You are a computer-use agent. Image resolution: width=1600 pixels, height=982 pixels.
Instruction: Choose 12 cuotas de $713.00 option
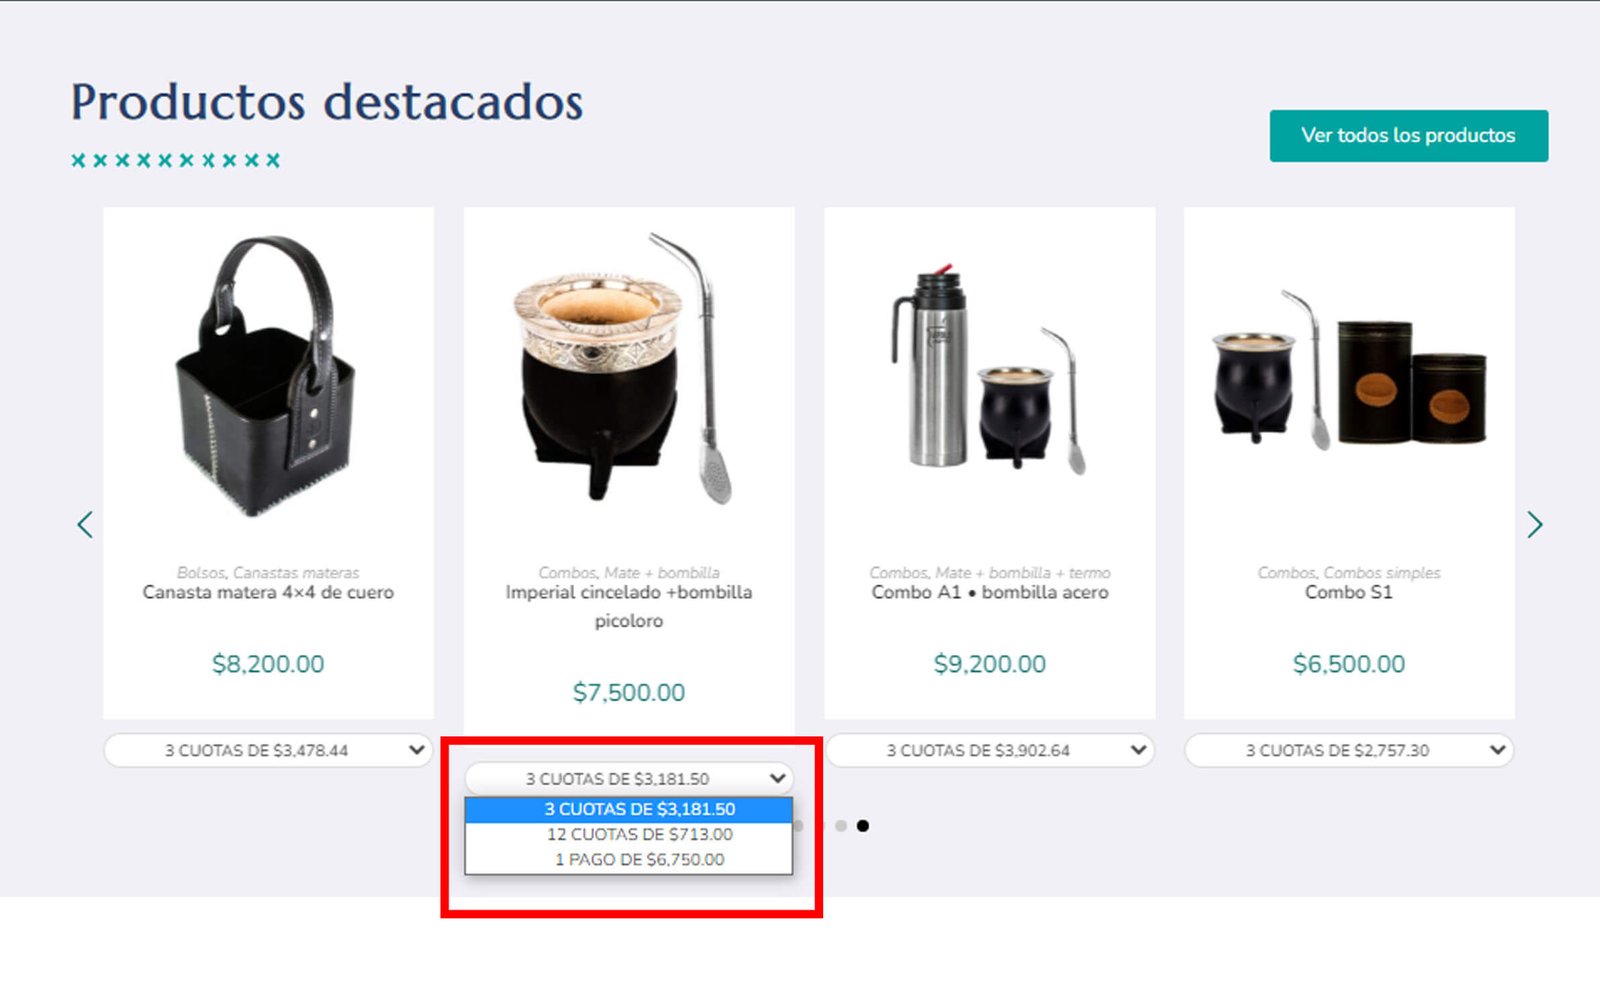629,834
